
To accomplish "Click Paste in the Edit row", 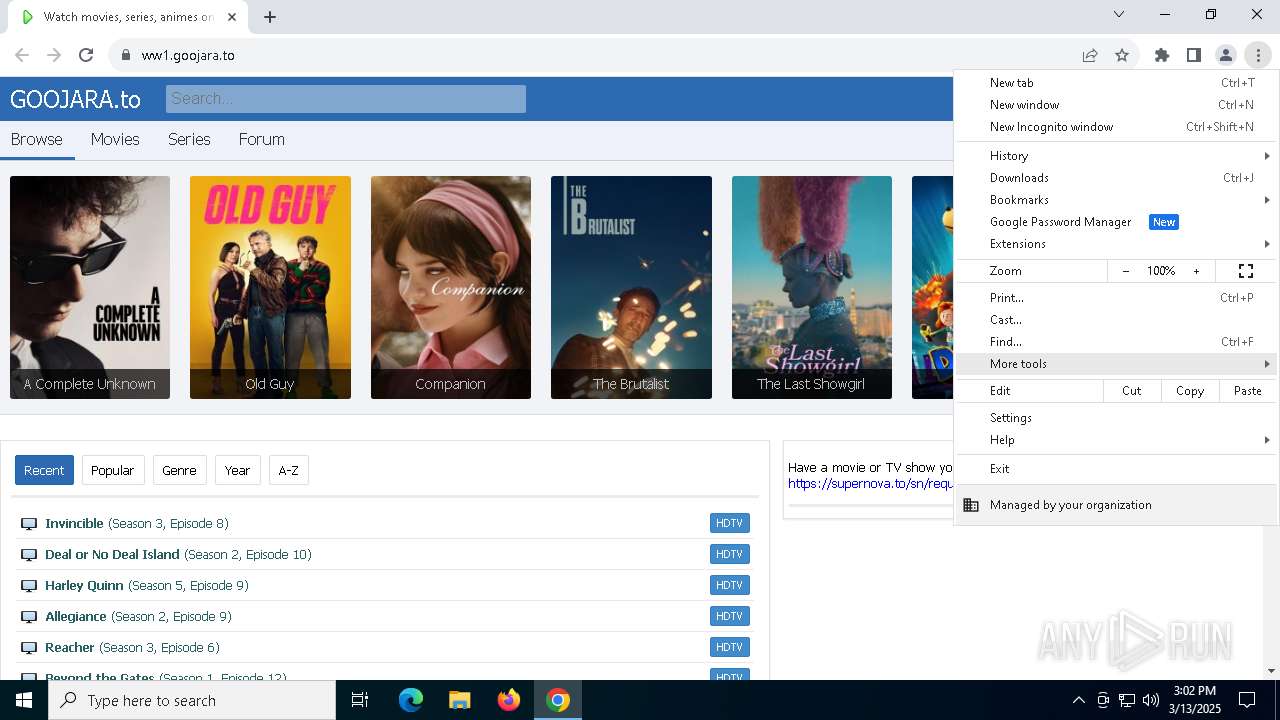I will [x=1248, y=391].
